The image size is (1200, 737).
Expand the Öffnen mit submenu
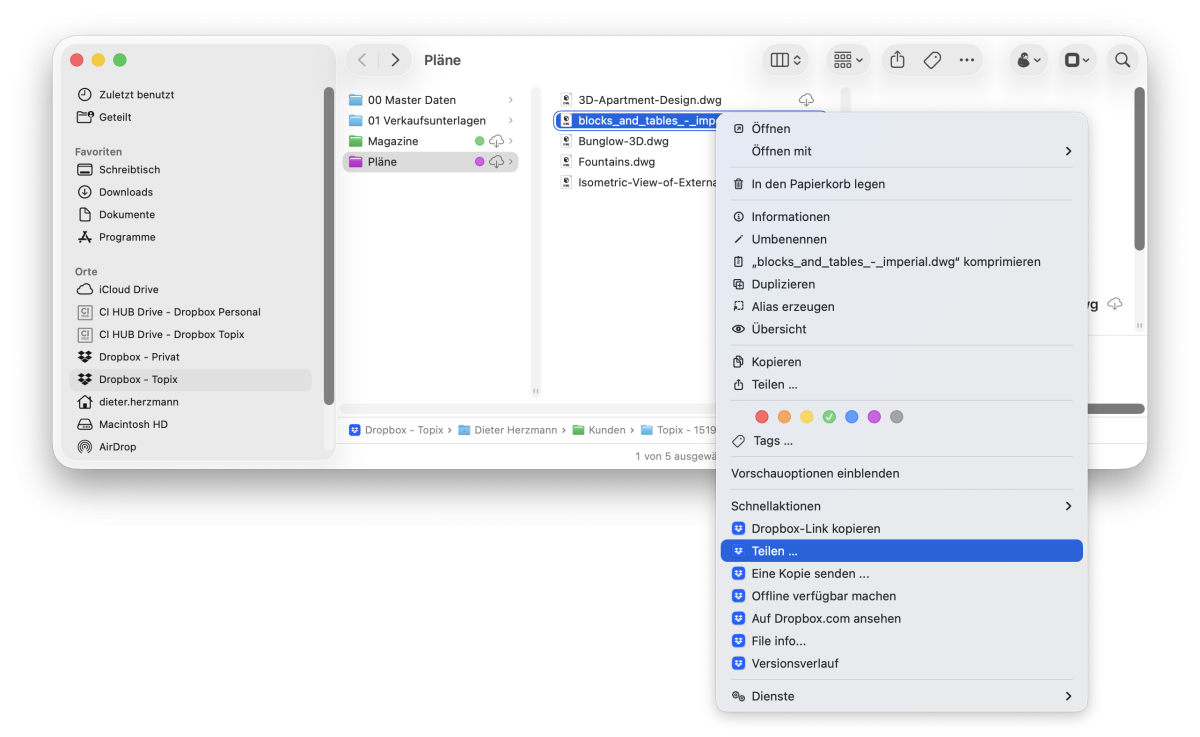[x=901, y=151]
